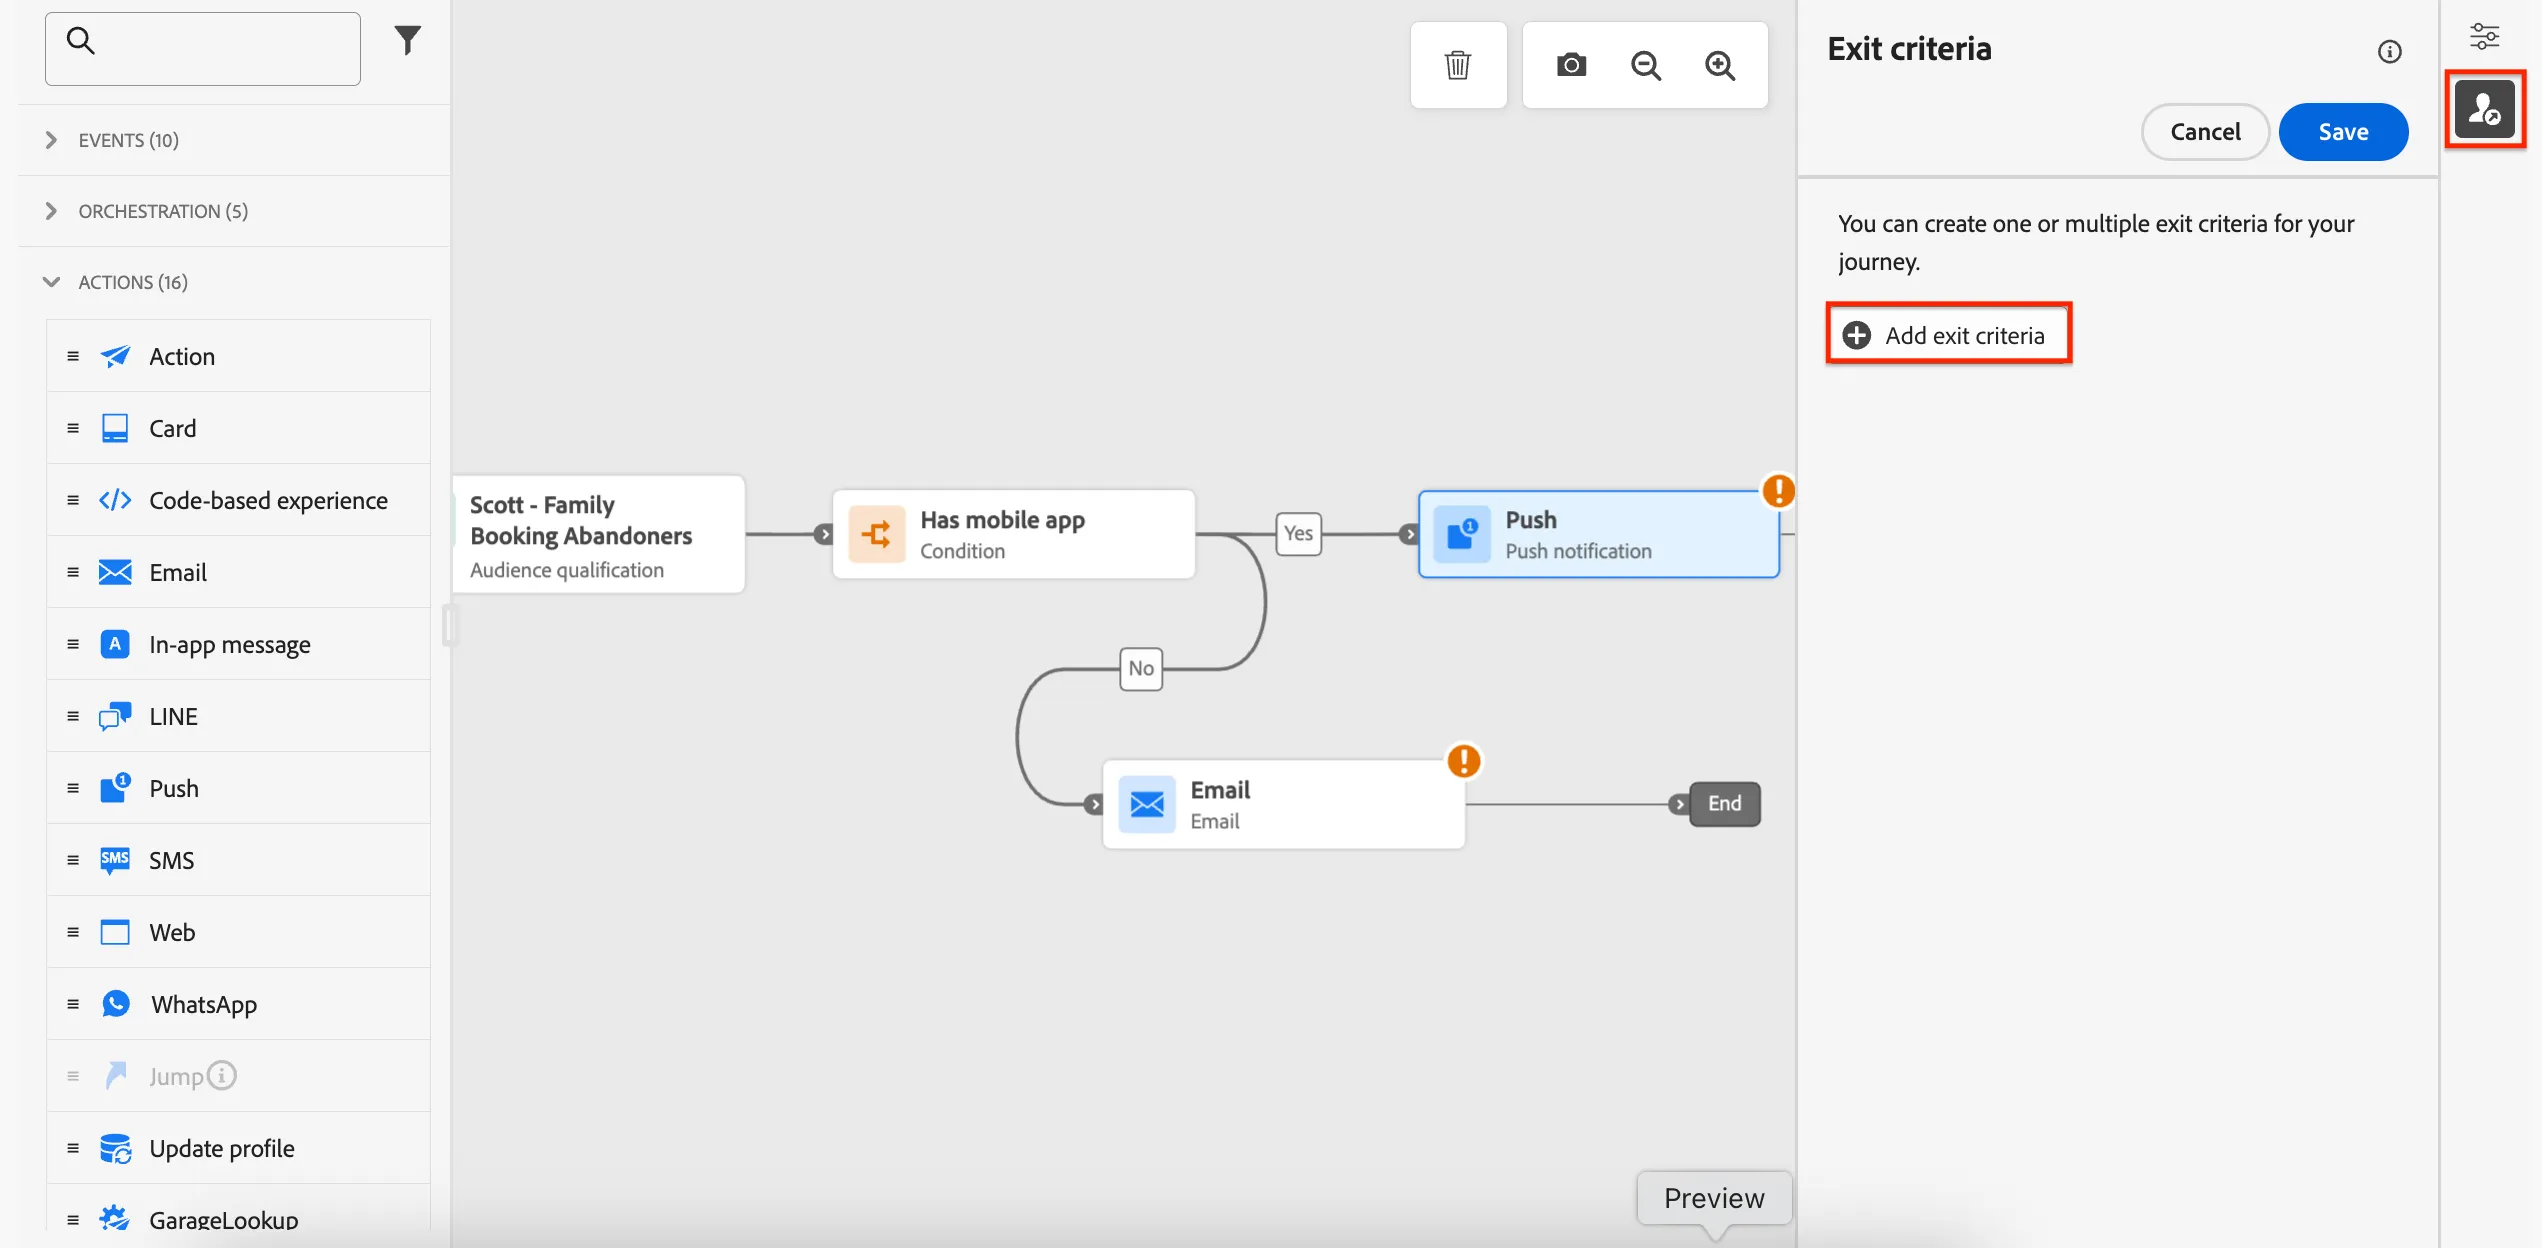Open the exit criteria profile icon
2542x1248 pixels.
pos(2485,109)
